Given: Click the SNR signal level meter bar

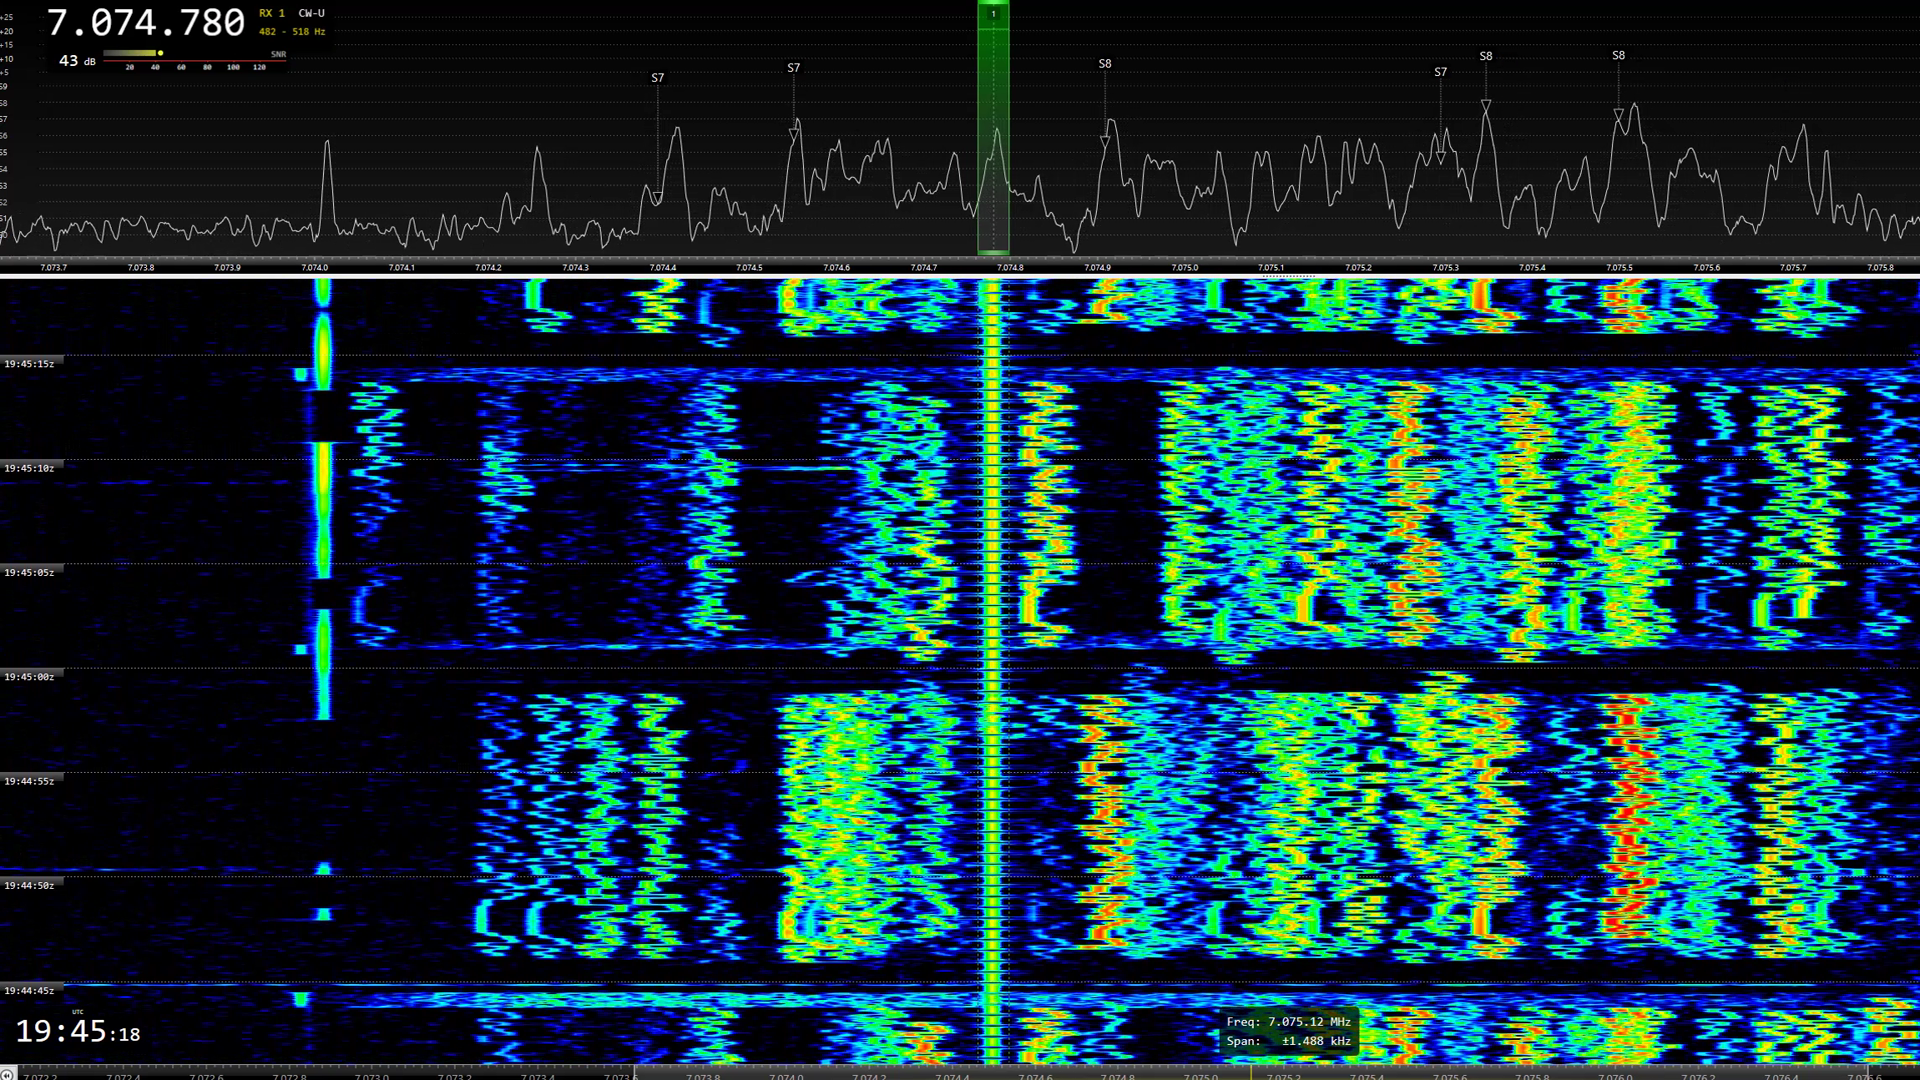Looking at the screenshot, I should [131, 53].
